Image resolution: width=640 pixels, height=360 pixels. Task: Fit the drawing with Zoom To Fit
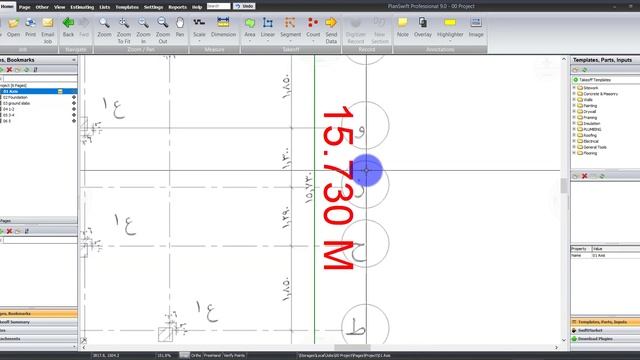124,30
